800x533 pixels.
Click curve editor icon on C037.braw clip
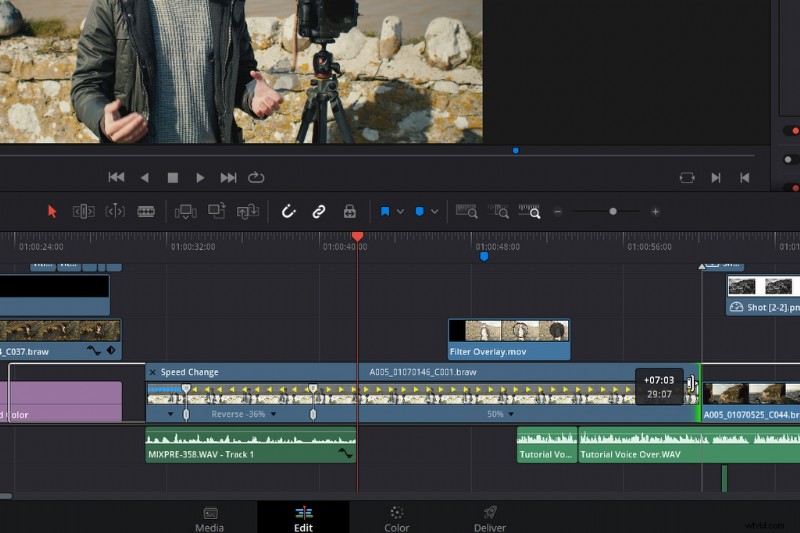pyautogui.click(x=94, y=350)
